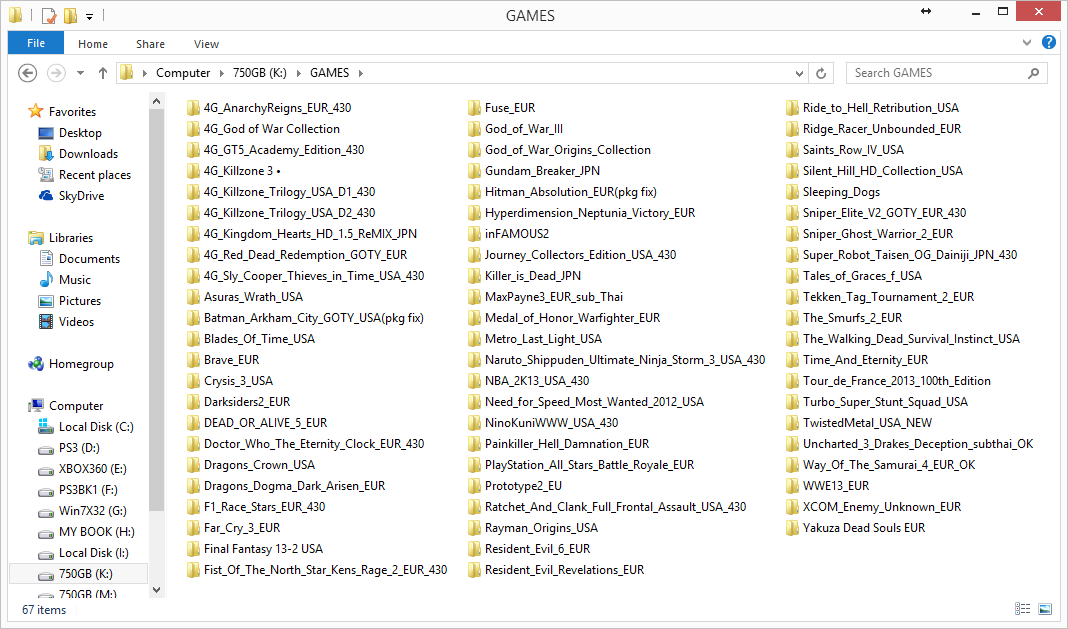1068x629 pixels.
Task: Open address bar history dropdown
Action: click(800, 73)
